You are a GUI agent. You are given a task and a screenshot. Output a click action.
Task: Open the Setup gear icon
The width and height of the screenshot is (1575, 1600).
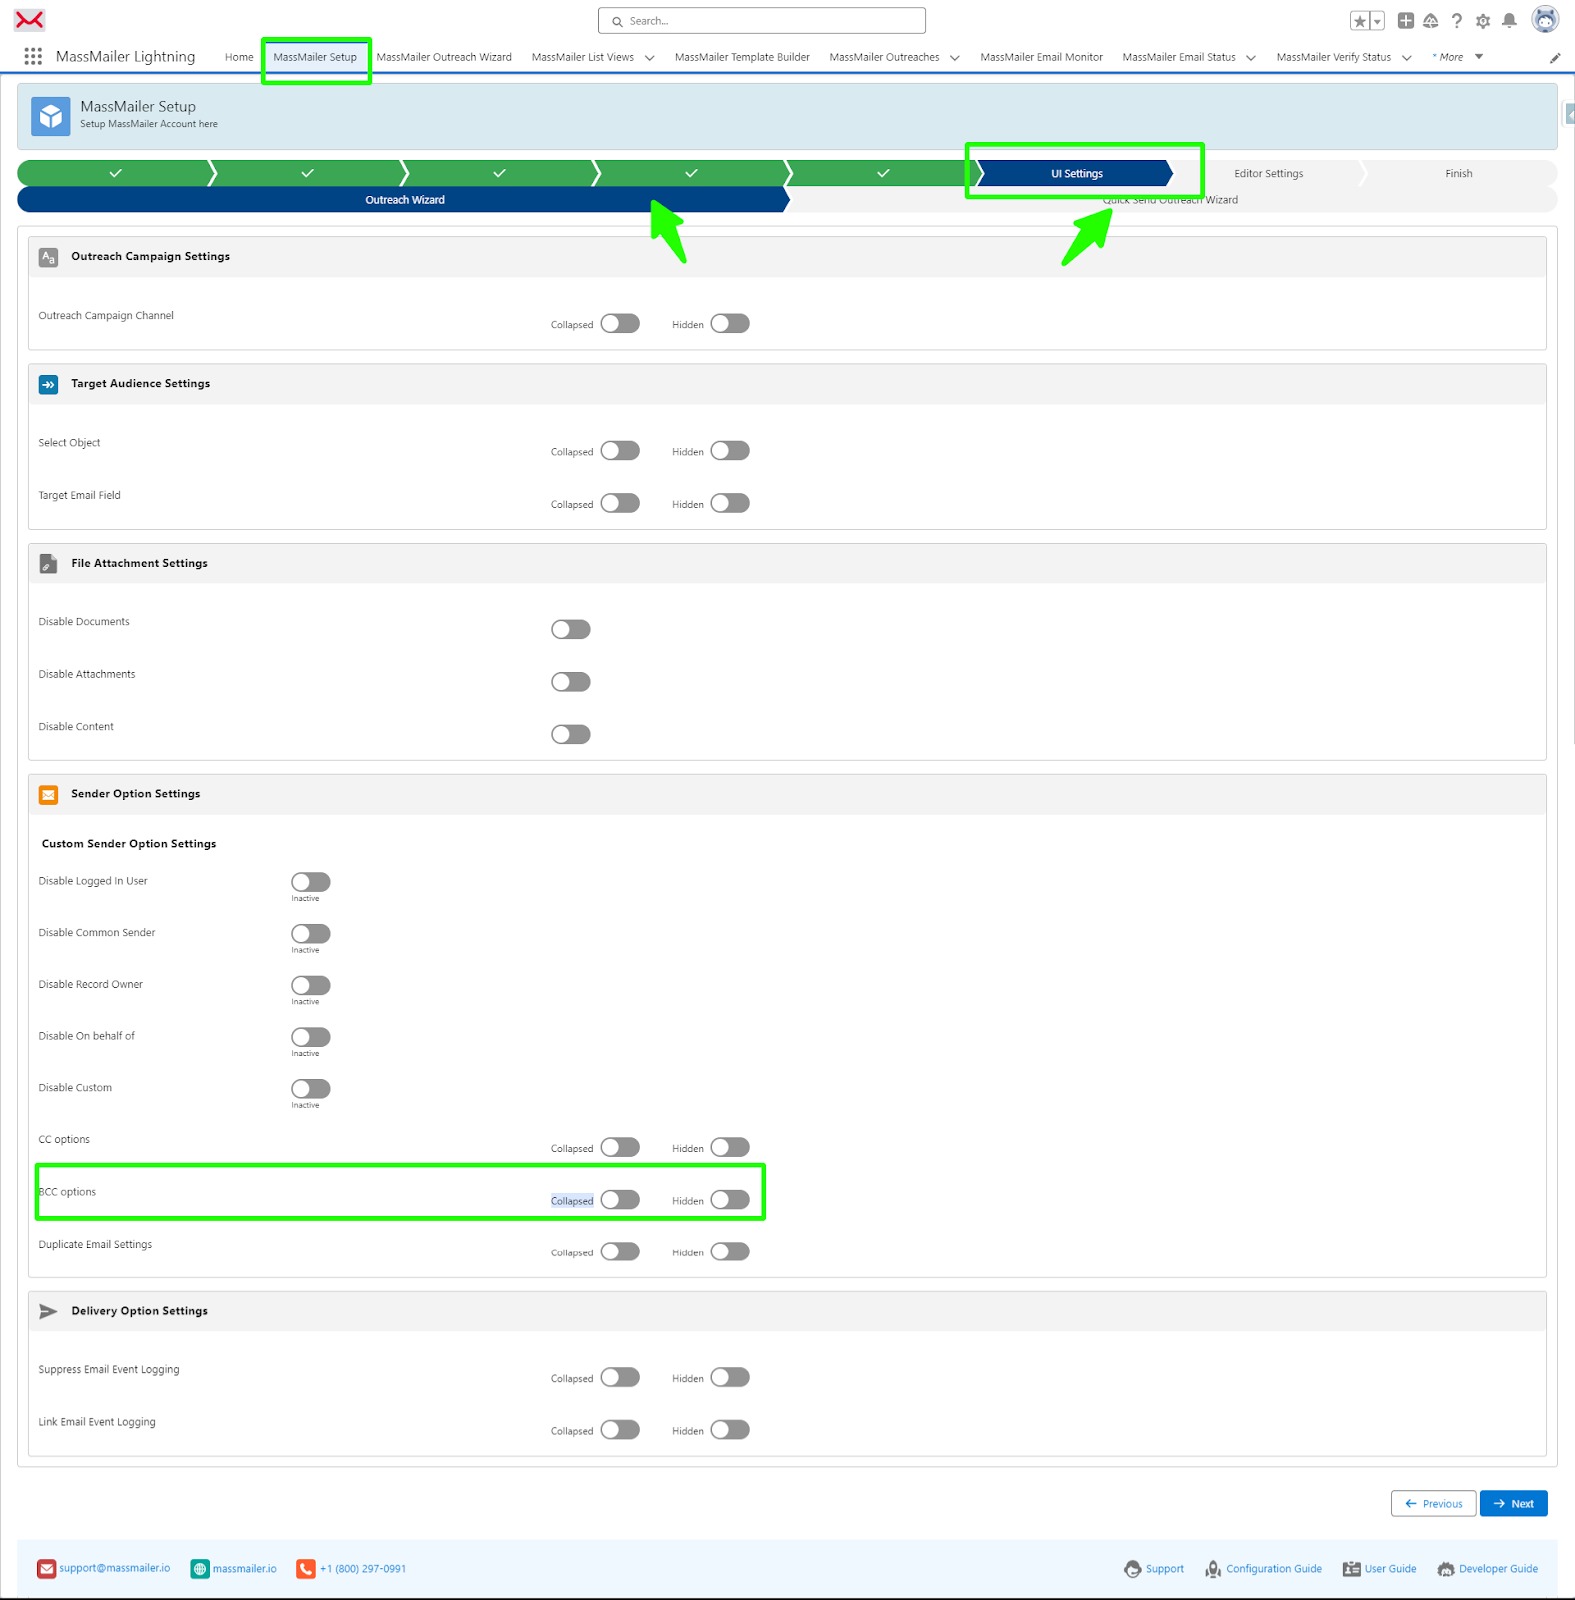(x=1483, y=21)
